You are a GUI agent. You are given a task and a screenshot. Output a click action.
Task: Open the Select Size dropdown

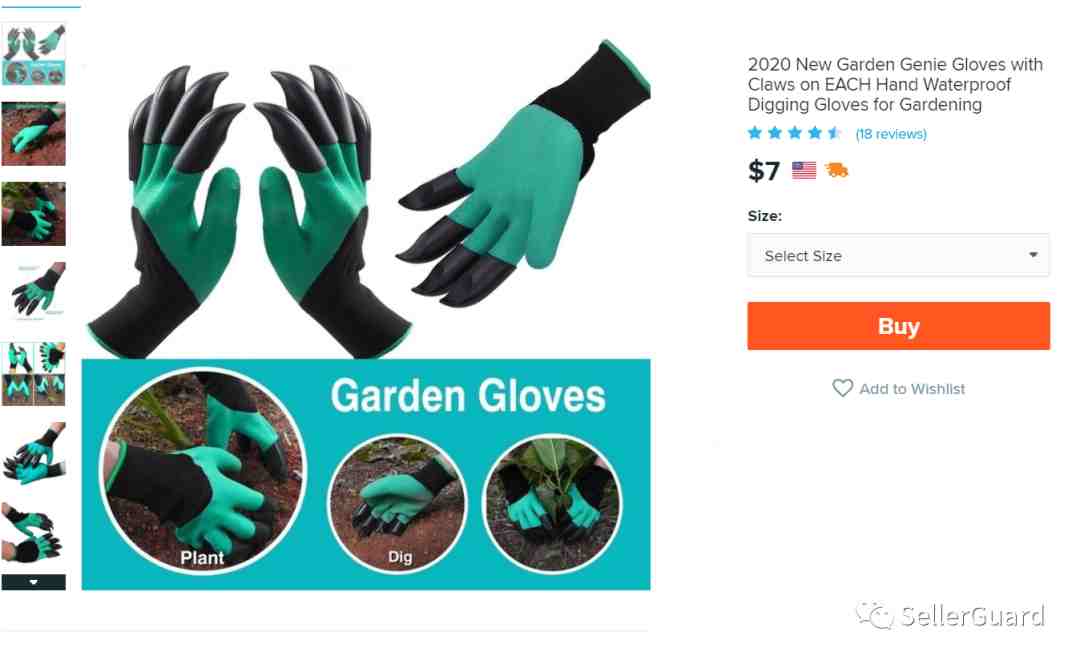tap(898, 256)
